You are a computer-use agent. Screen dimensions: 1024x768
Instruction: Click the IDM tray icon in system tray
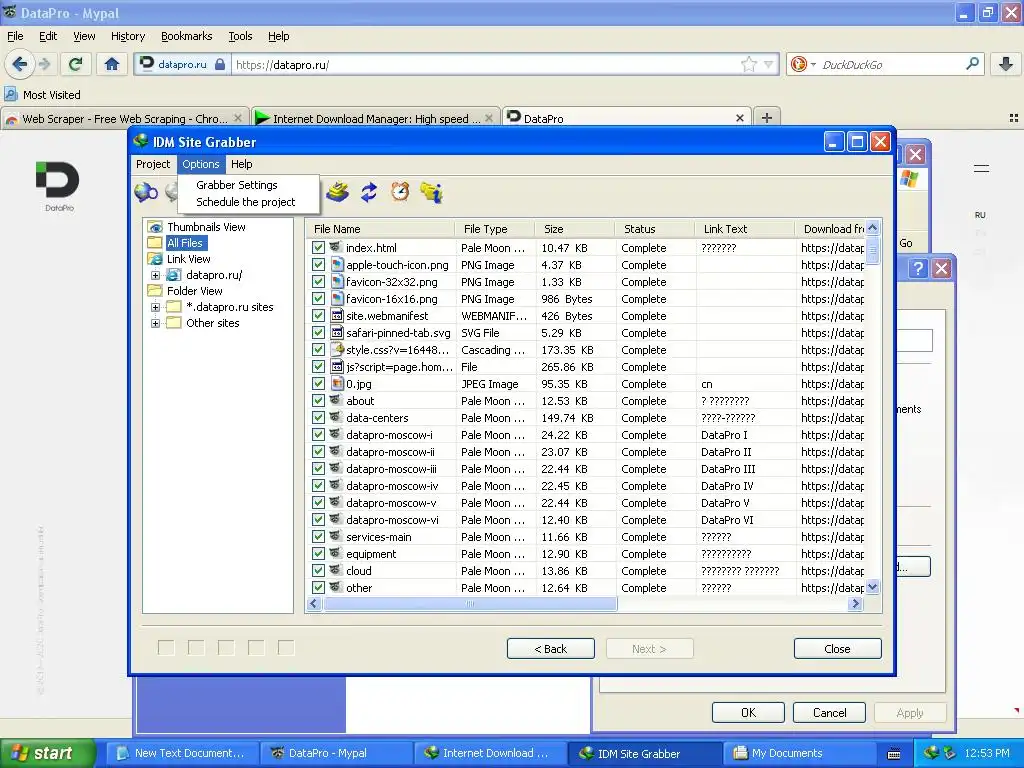(x=931, y=752)
